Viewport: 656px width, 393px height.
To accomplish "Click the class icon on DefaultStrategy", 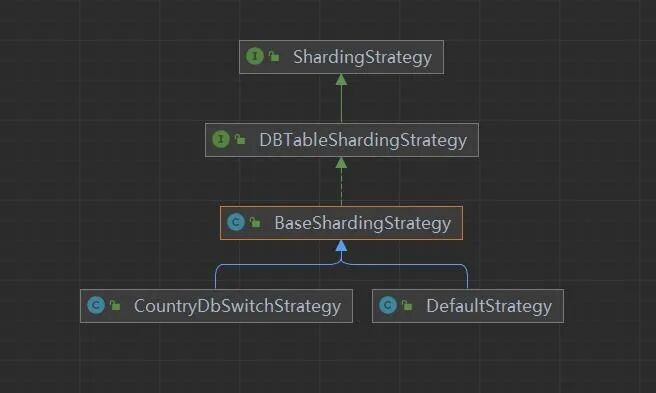I will 388,305.
